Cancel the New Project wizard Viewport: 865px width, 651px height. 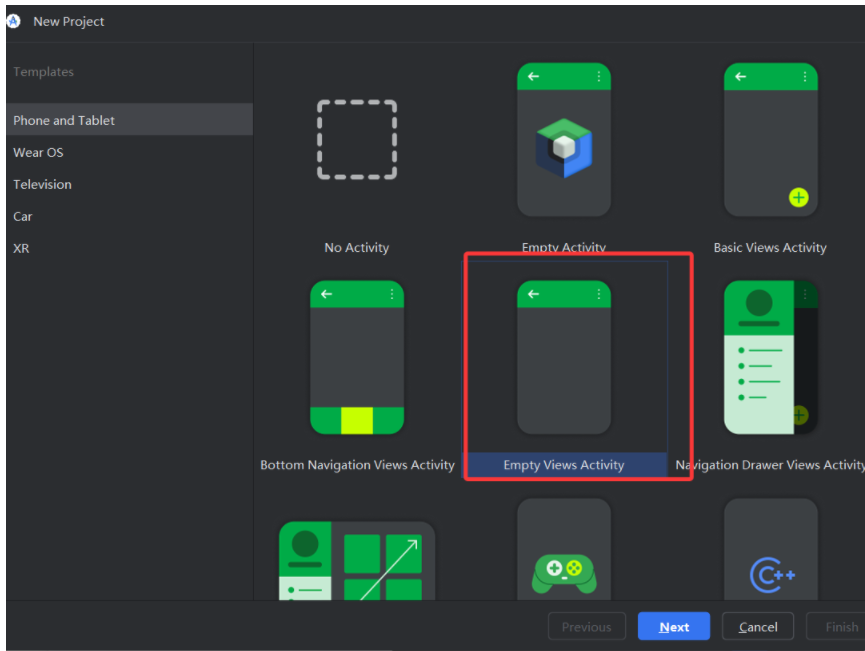tap(757, 626)
